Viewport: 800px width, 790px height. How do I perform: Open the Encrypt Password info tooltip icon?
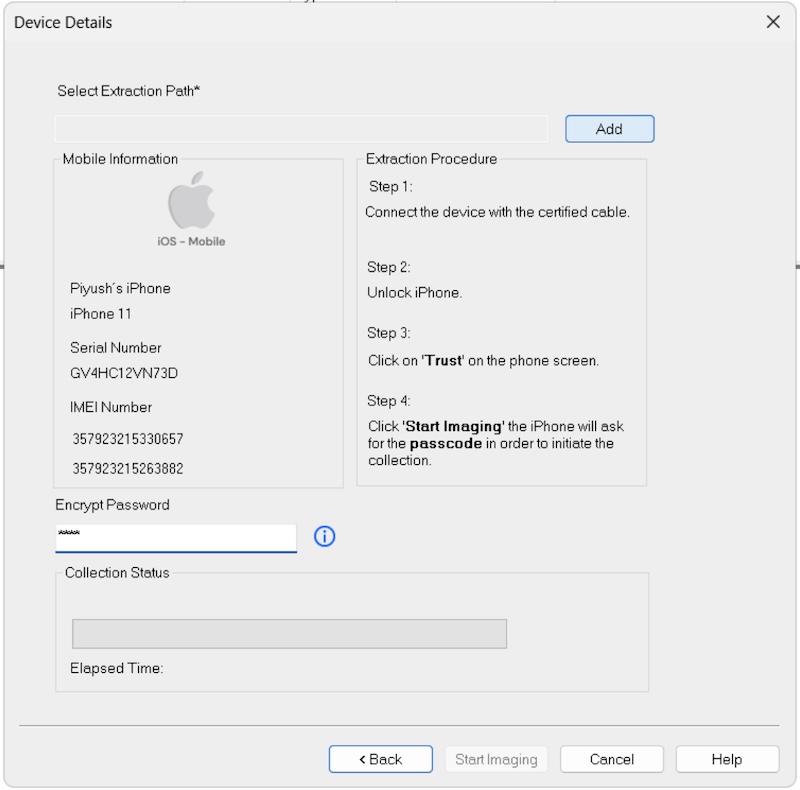[x=325, y=536]
